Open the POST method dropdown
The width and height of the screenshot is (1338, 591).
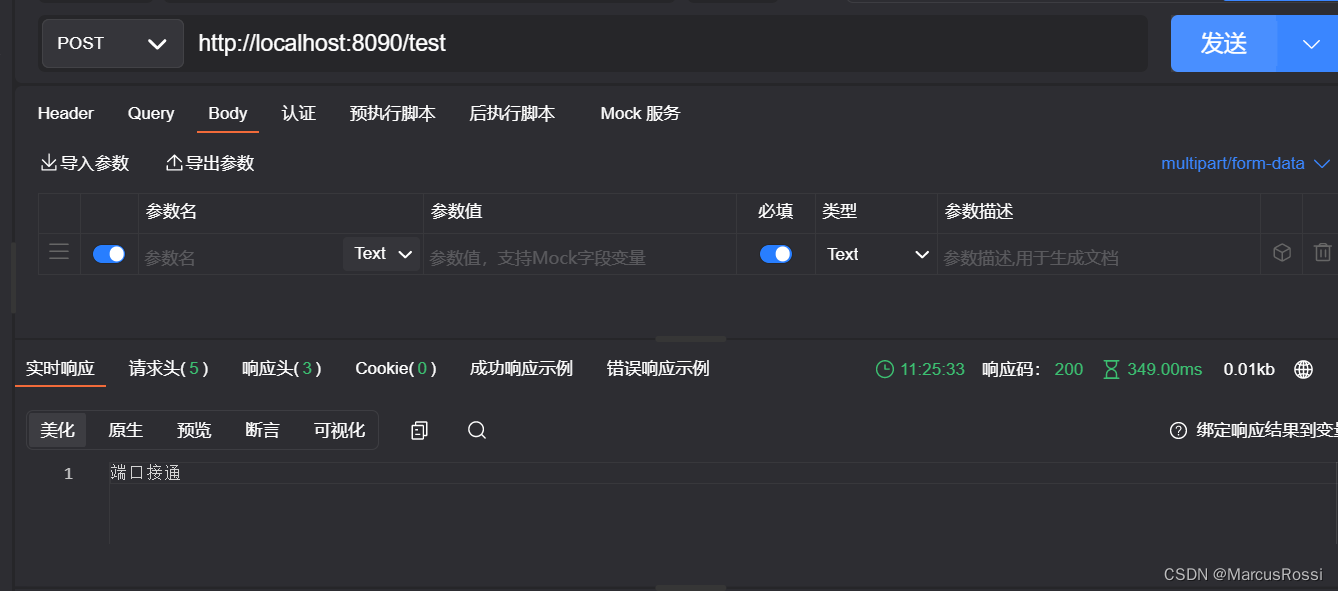111,43
